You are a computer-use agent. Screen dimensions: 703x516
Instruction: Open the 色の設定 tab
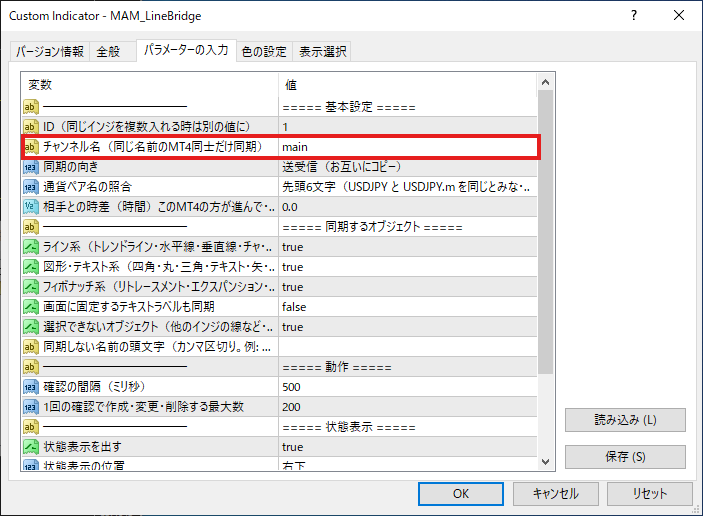click(264, 52)
